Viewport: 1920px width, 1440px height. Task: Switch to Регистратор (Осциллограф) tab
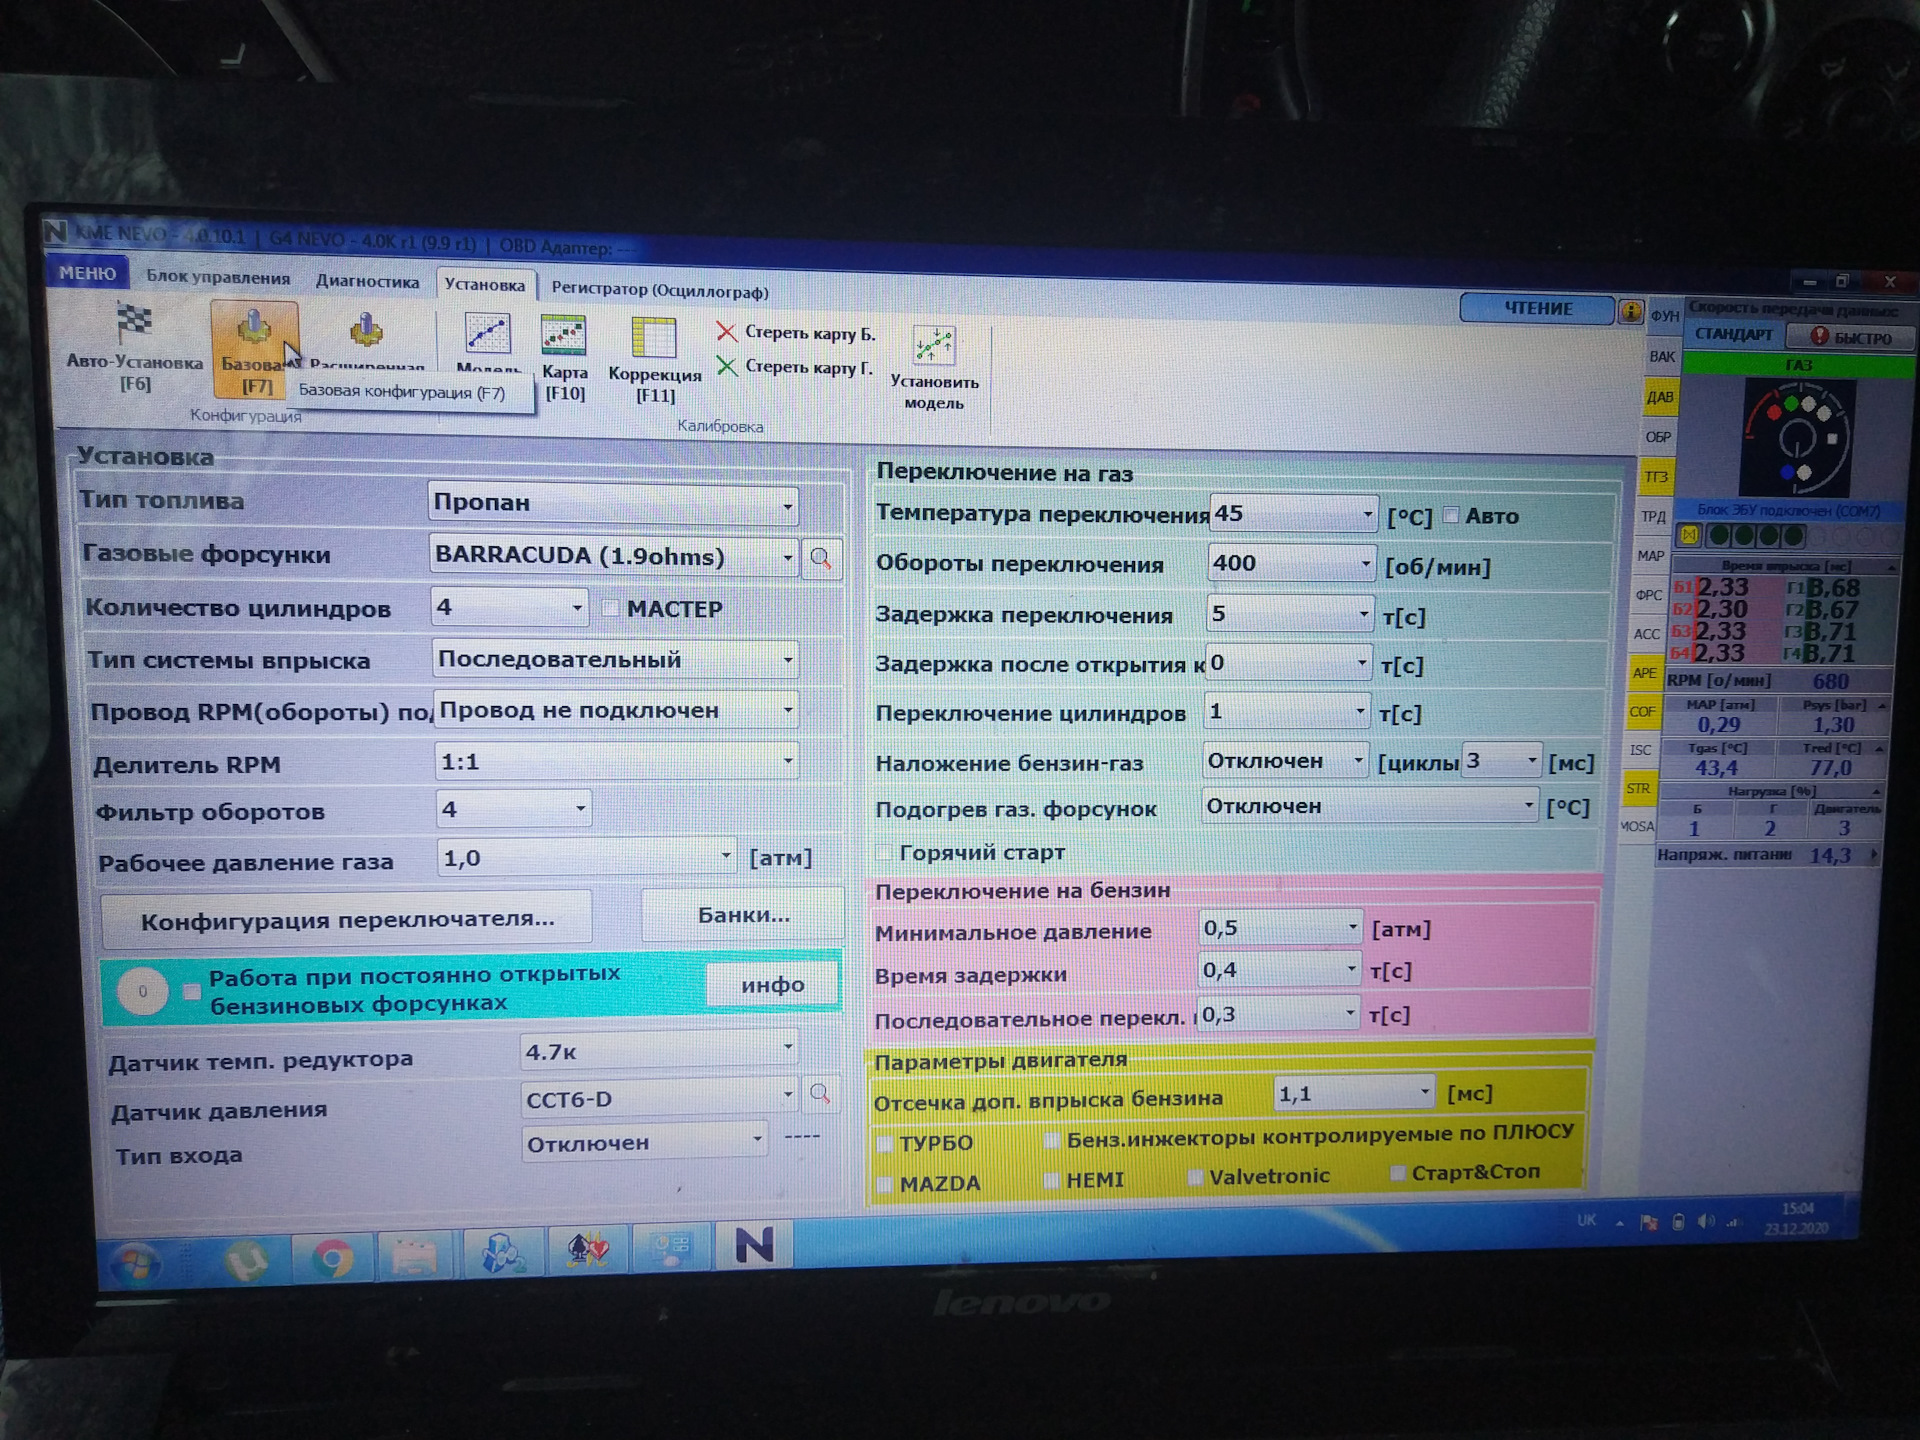(660, 291)
